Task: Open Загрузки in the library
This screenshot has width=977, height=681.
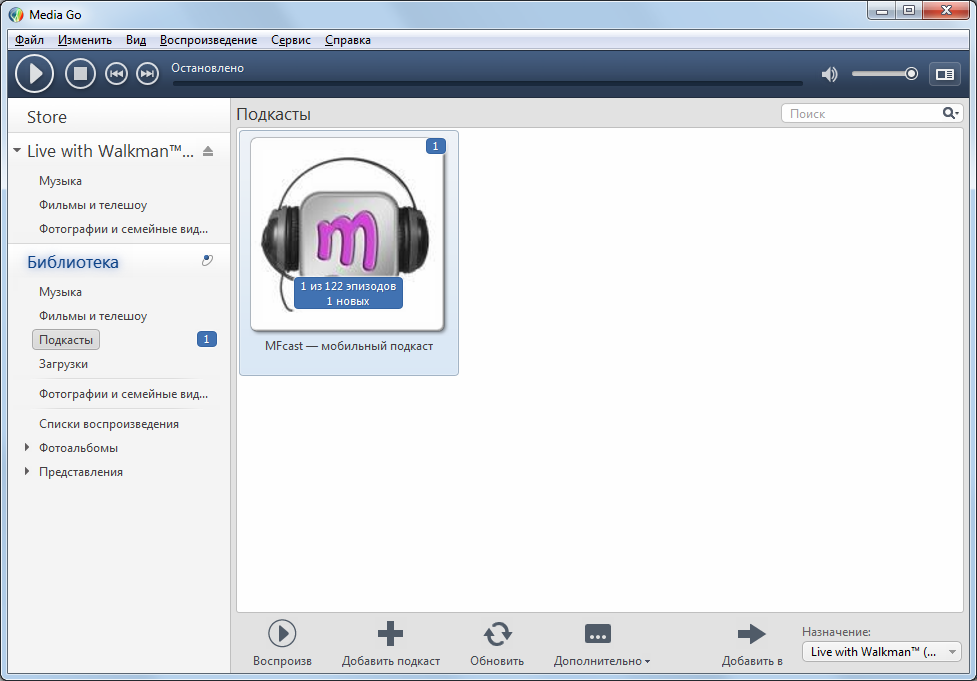Action: click(x=63, y=364)
